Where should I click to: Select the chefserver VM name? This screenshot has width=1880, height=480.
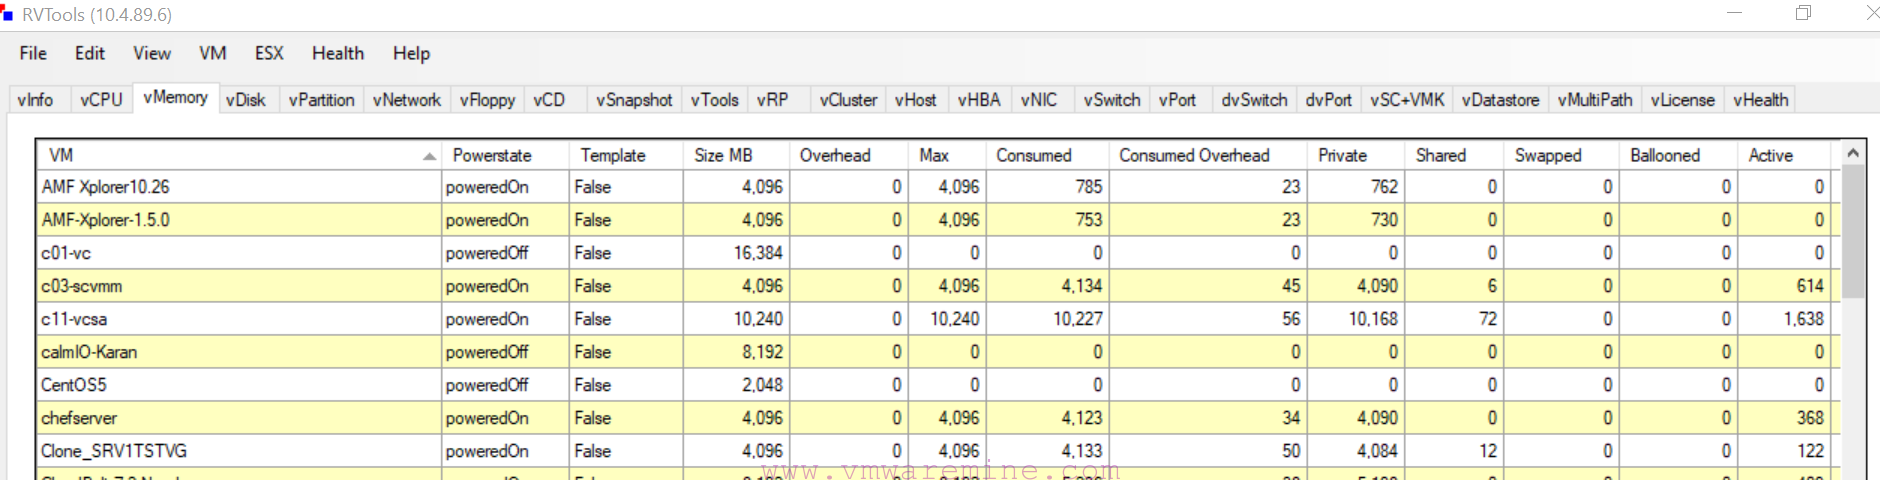(79, 418)
